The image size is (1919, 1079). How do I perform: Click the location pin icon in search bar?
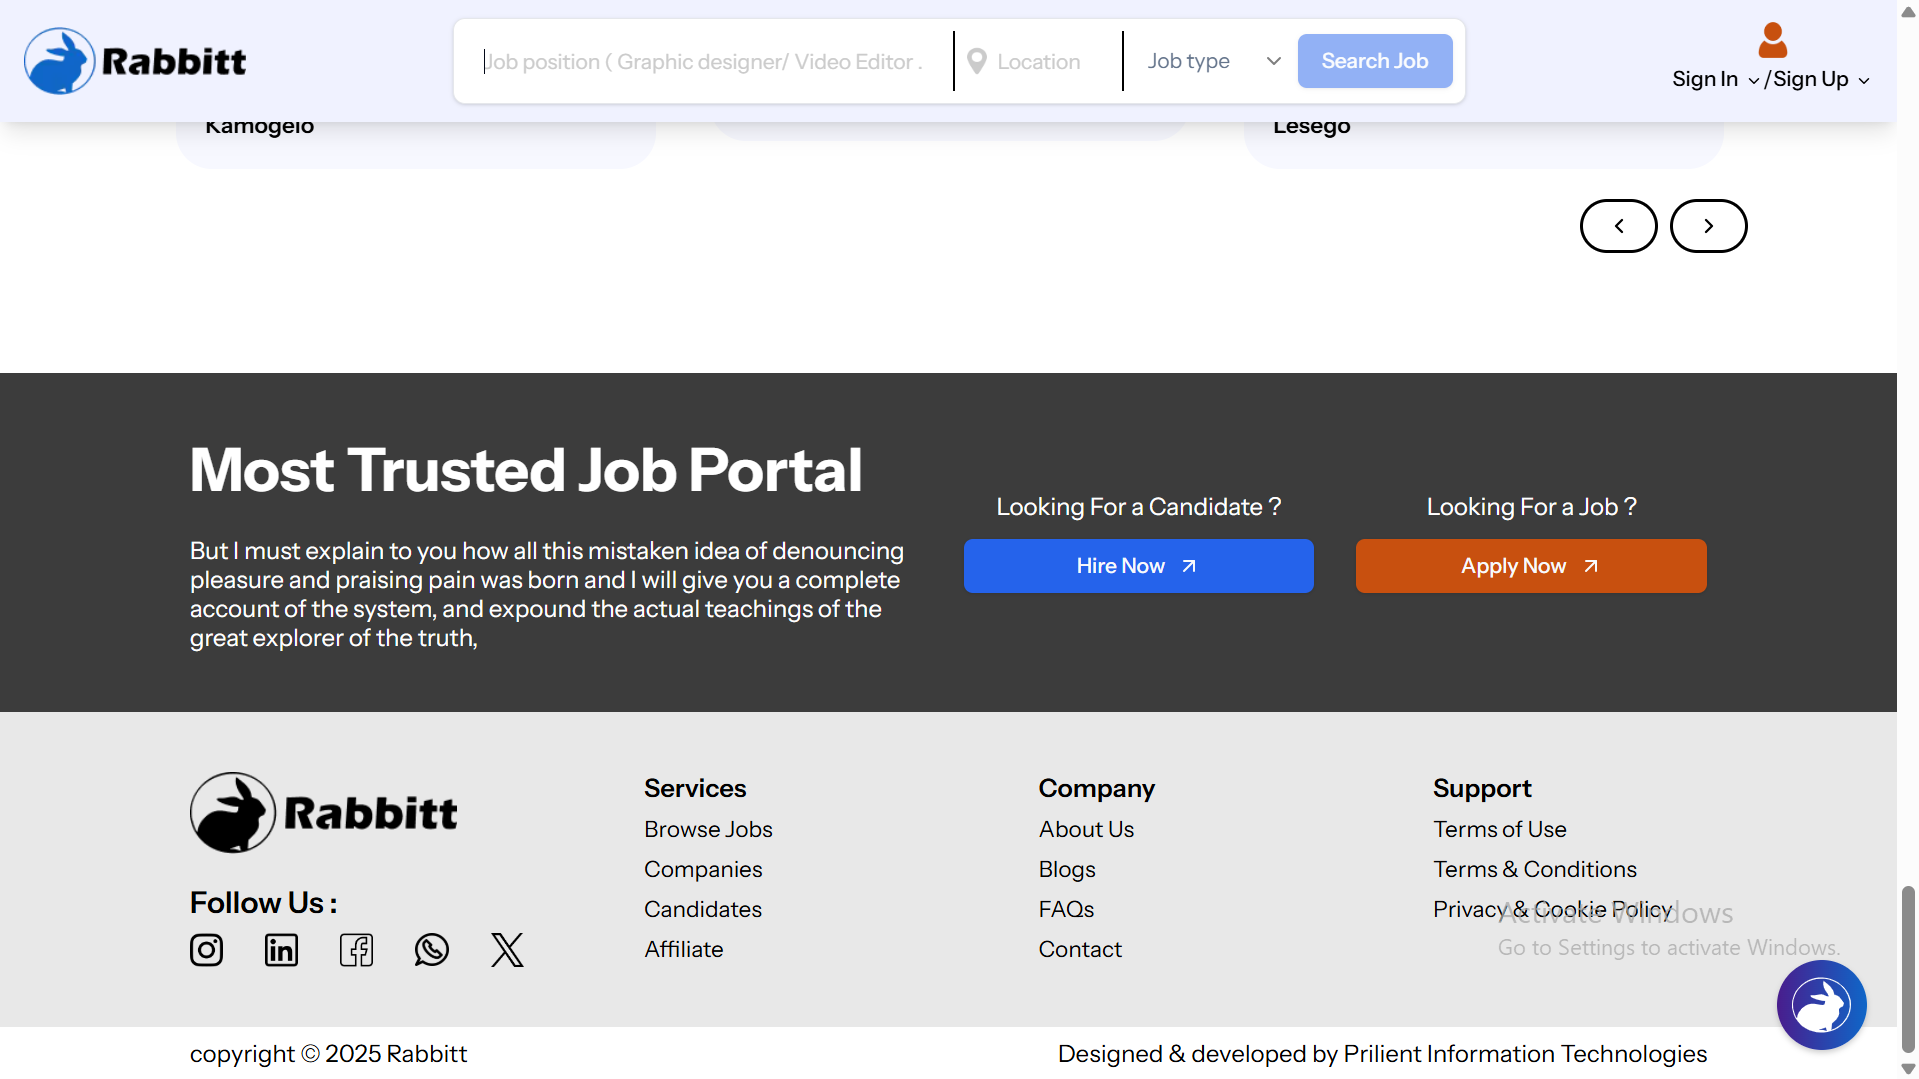pyautogui.click(x=977, y=60)
